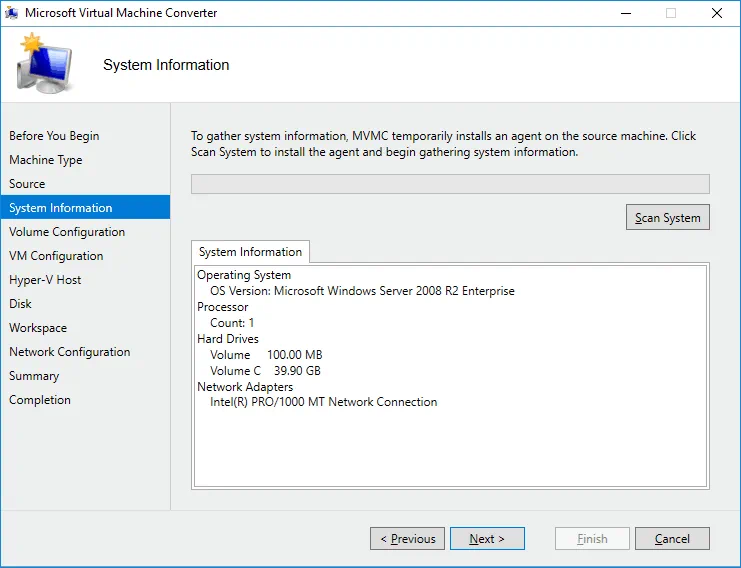This screenshot has width=741, height=568.
Task: Go to Network Configuration step
Action: (x=70, y=352)
